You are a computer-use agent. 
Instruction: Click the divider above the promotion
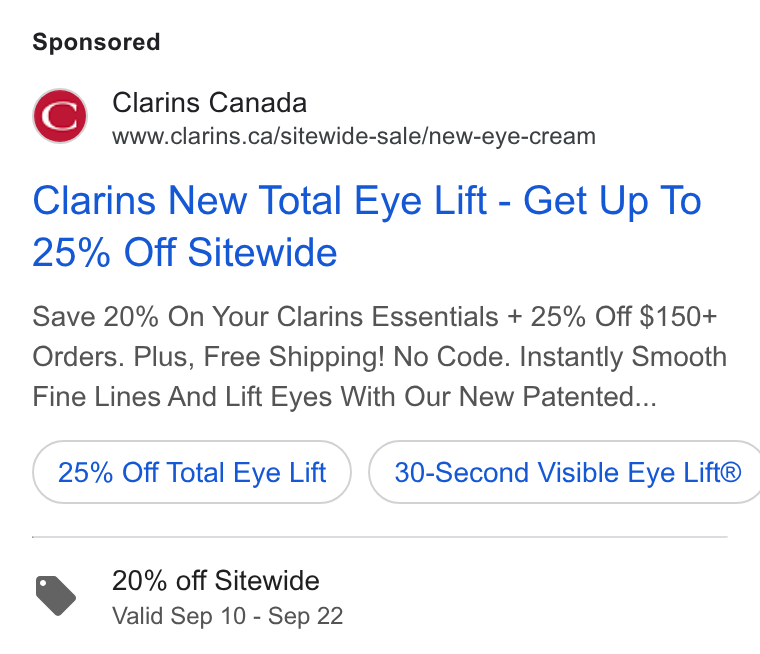380,537
